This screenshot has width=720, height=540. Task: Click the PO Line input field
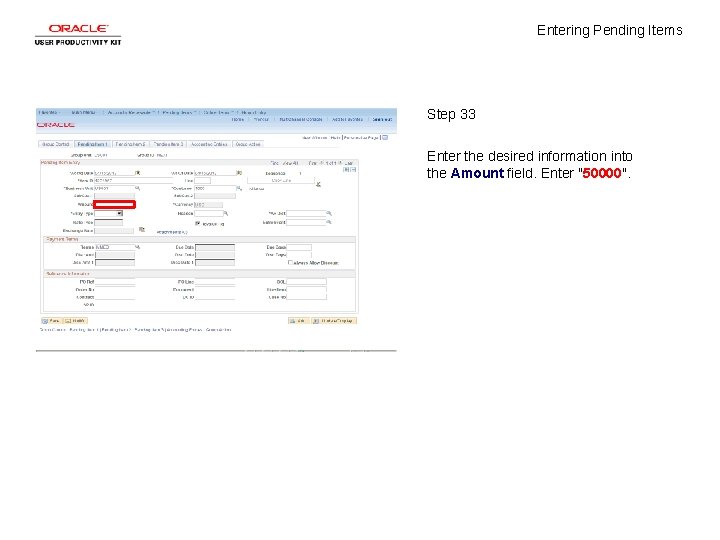(x=214, y=281)
